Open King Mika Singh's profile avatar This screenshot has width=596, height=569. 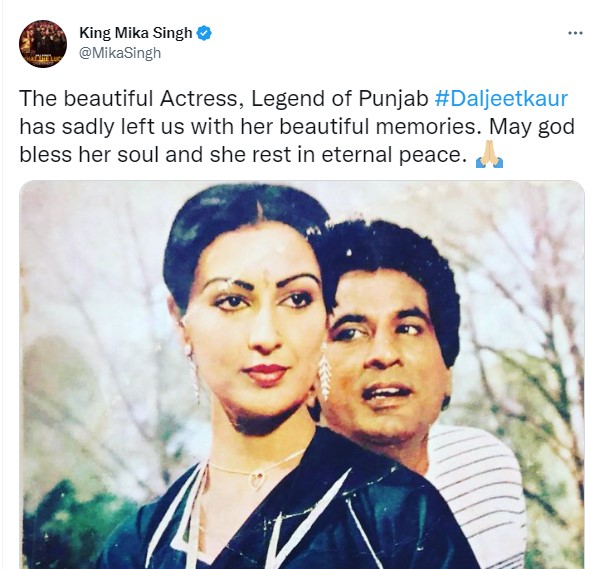tap(43, 44)
